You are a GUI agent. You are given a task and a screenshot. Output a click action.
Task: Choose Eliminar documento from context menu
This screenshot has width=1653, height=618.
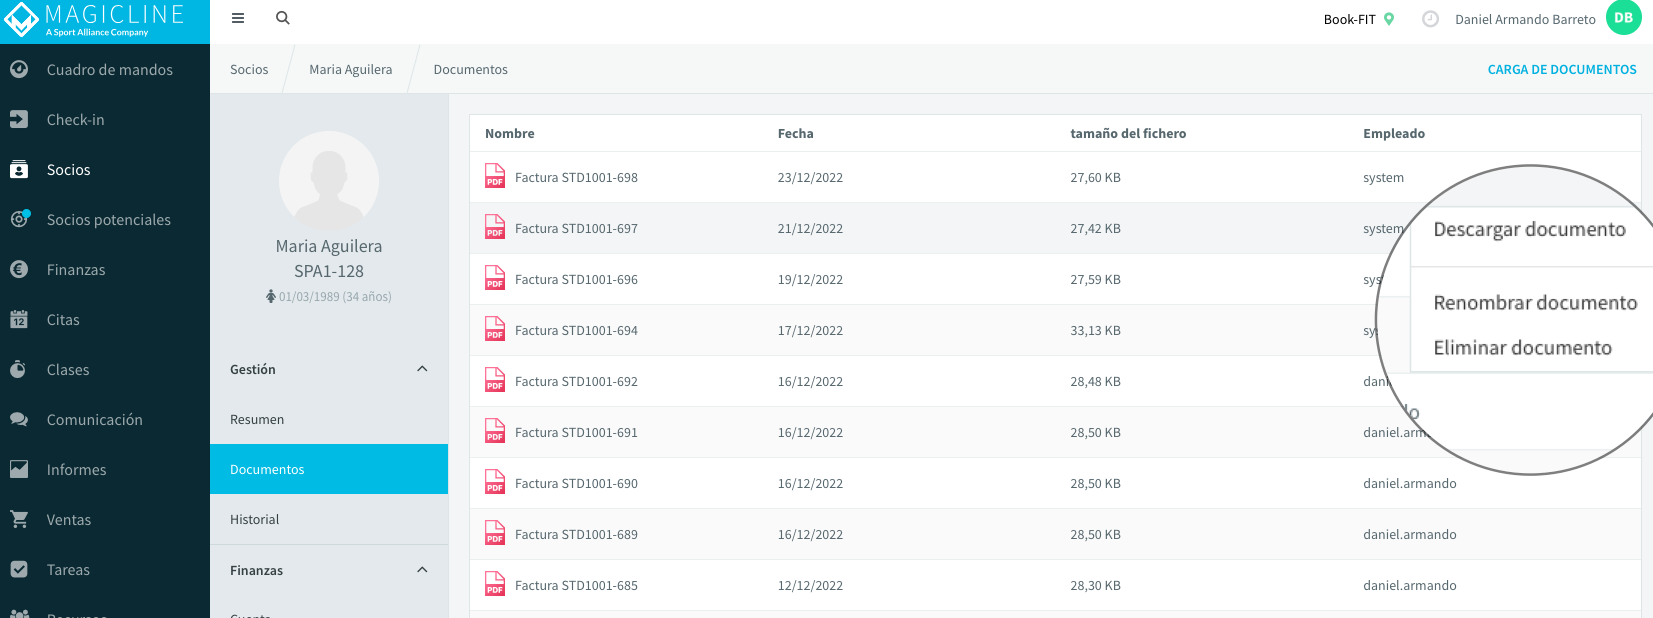coord(1522,347)
